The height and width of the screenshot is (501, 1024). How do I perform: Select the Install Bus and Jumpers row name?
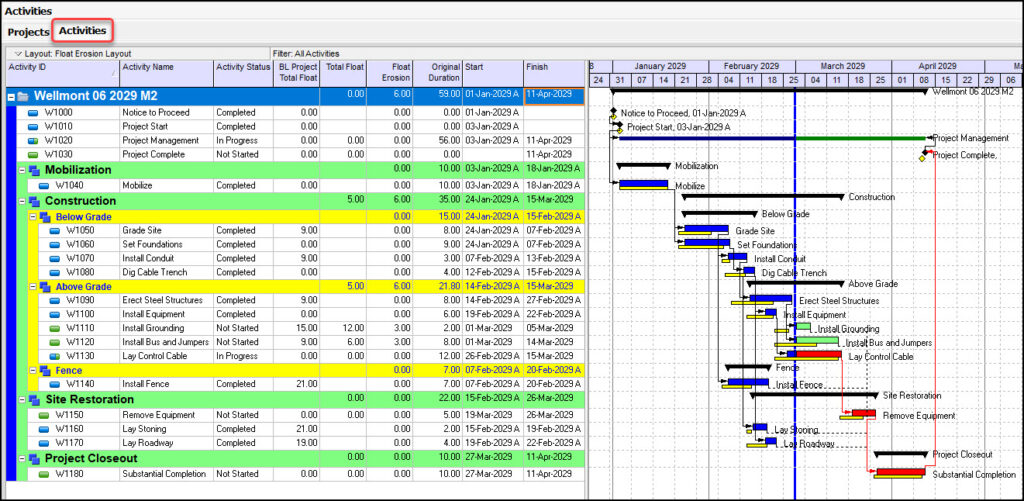click(x=165, y=342)
